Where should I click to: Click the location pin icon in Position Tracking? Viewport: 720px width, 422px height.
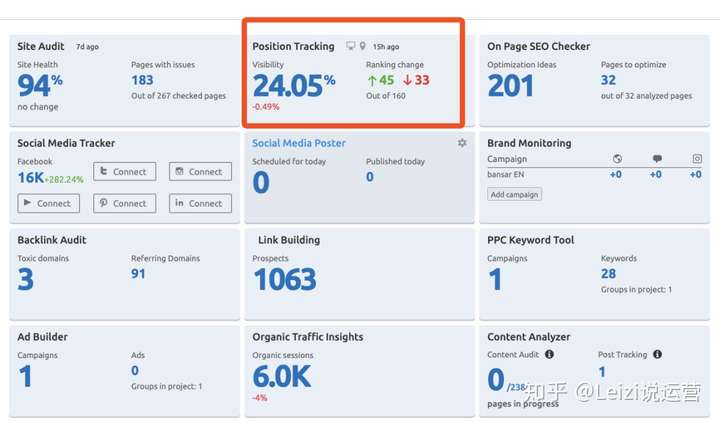tap(363, 46)
